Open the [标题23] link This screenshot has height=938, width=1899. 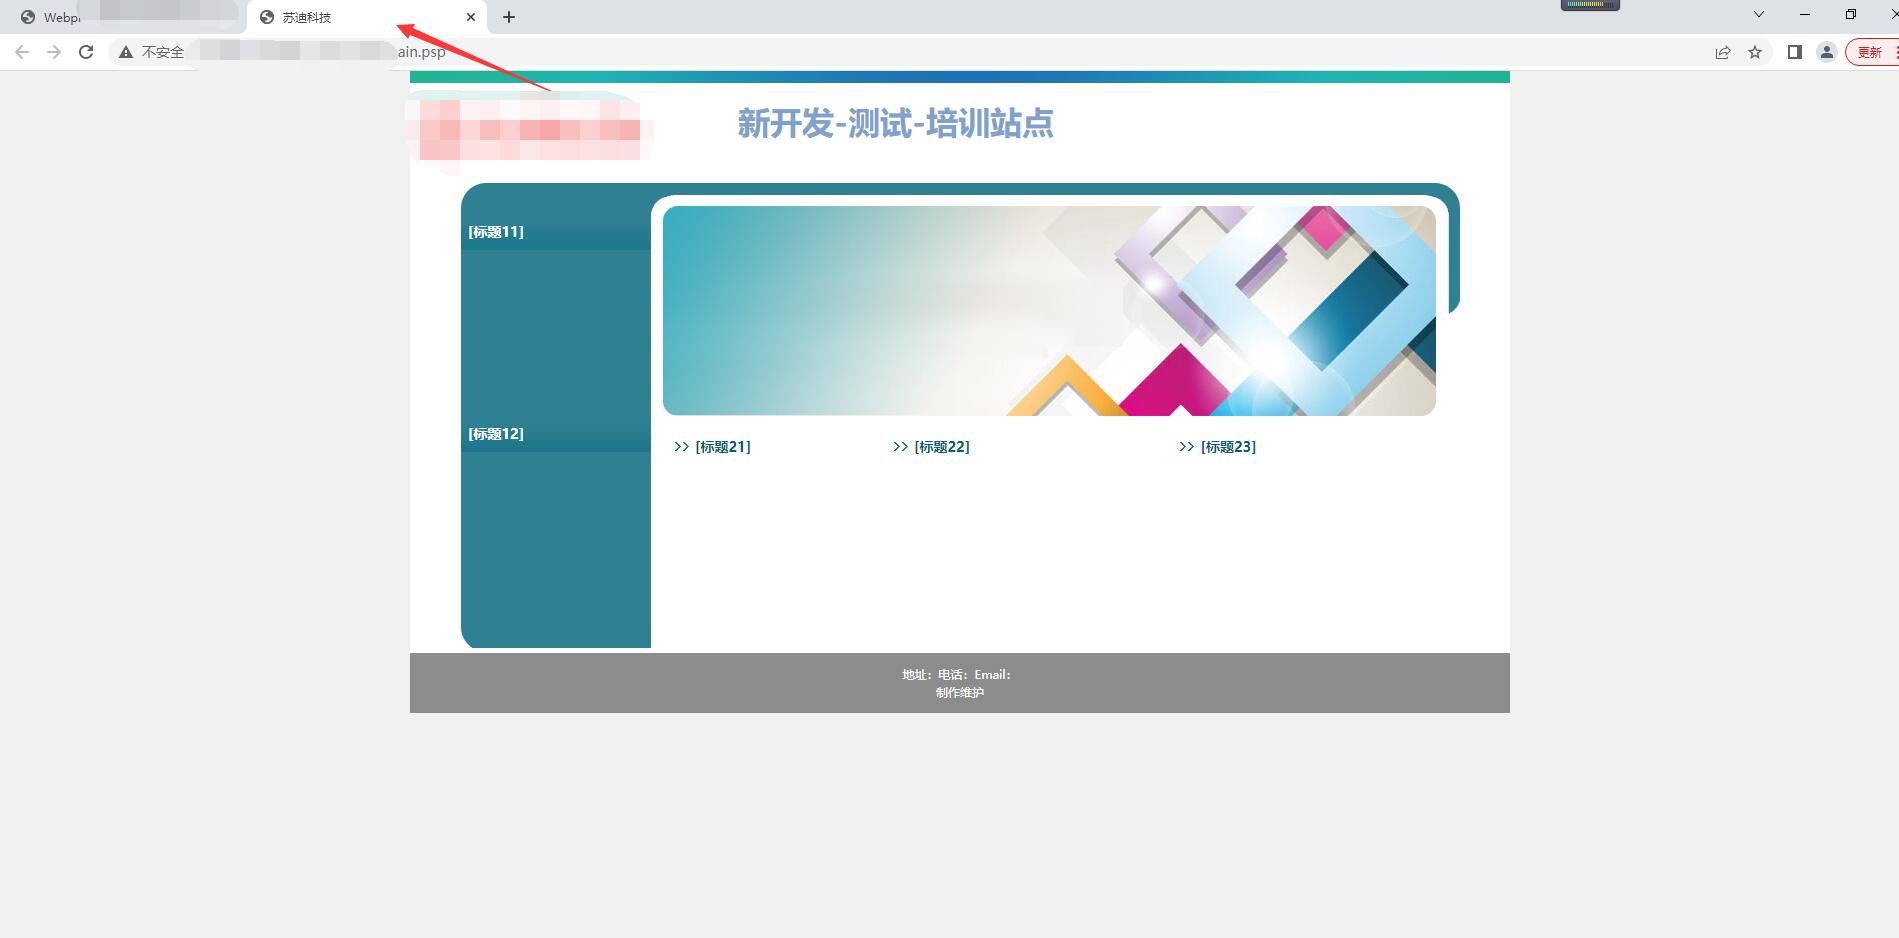tap(1227, 447)
